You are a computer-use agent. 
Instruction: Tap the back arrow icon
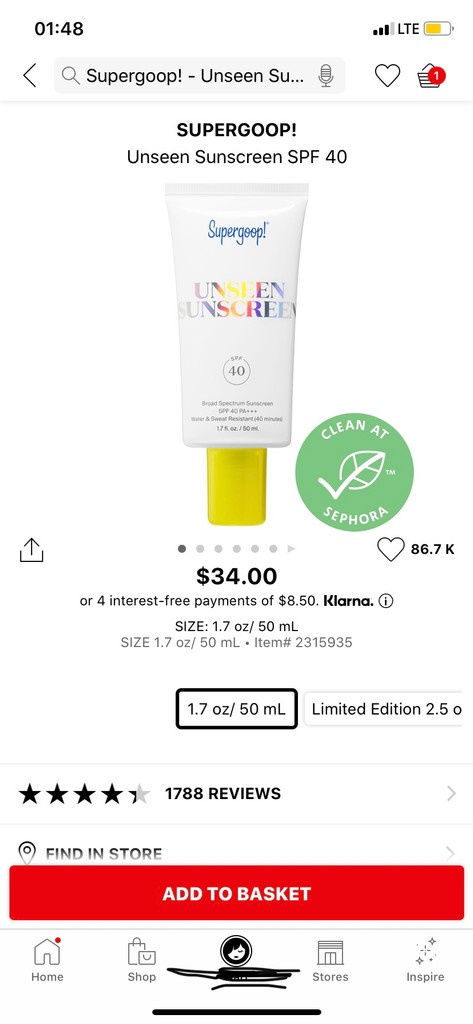(x=30, y=76)
